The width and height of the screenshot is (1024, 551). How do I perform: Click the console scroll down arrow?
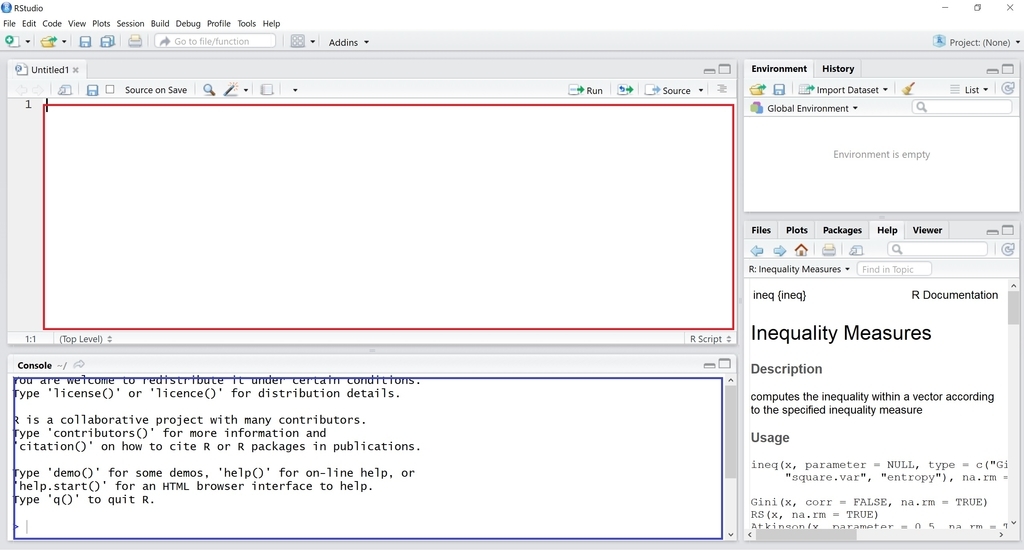(731, 534)
